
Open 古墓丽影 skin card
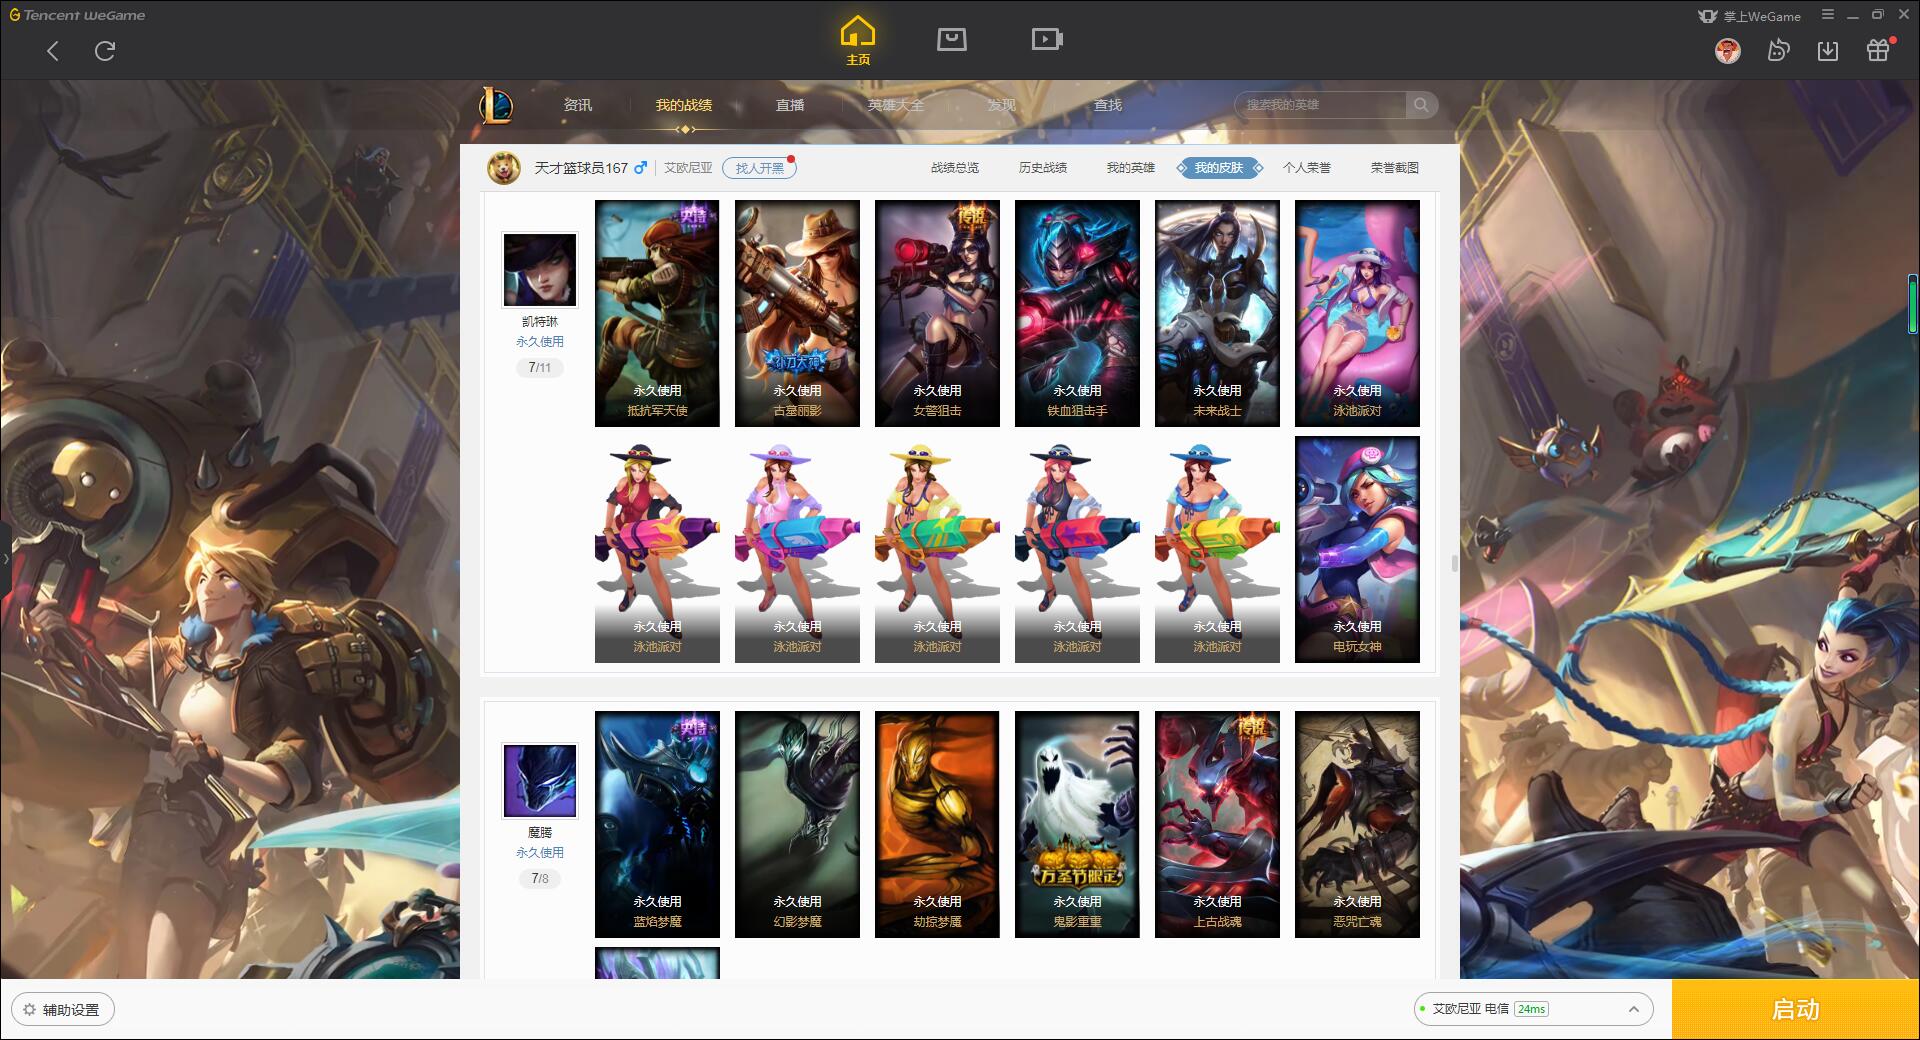(x=797, y=313)
